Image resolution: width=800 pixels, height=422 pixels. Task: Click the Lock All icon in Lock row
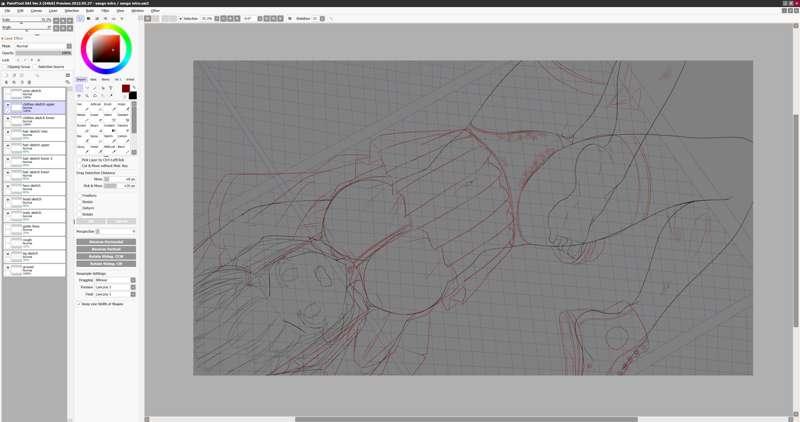click(x=38, y=60)
